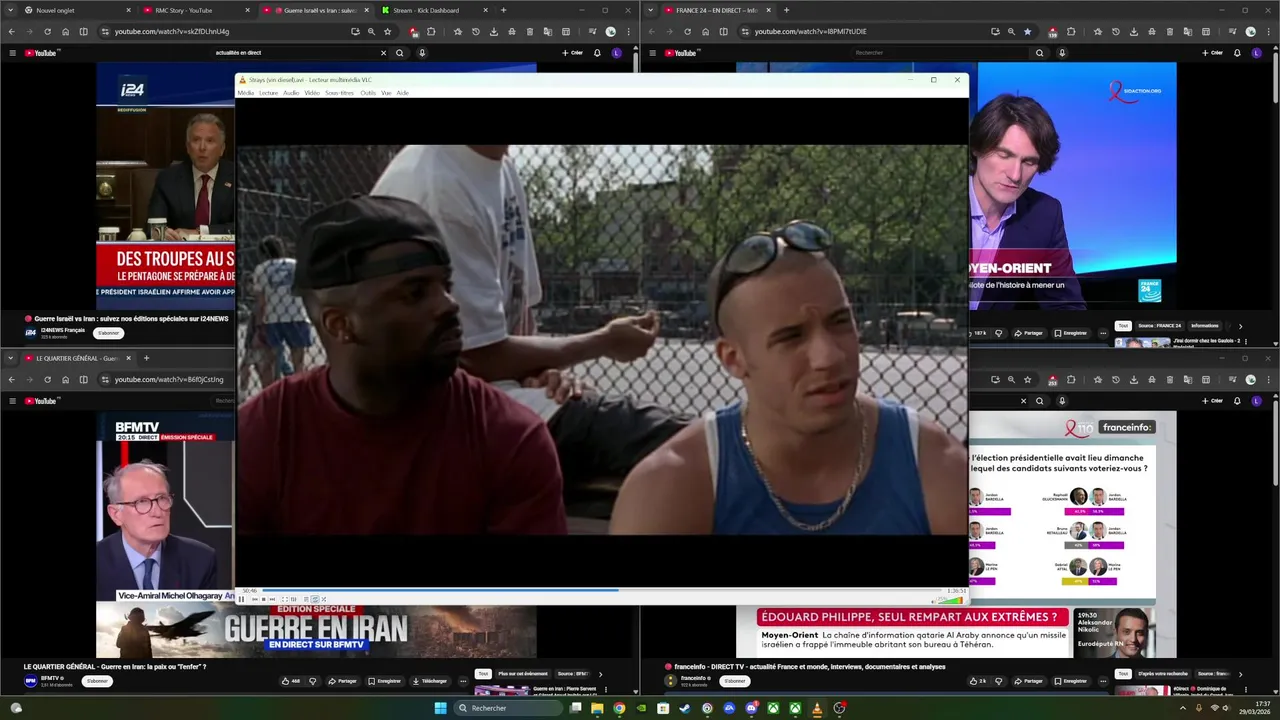This screenshot has width=1280, height=720.
Task: Open the VLC Lecture menu
Action: click(269, 93)
